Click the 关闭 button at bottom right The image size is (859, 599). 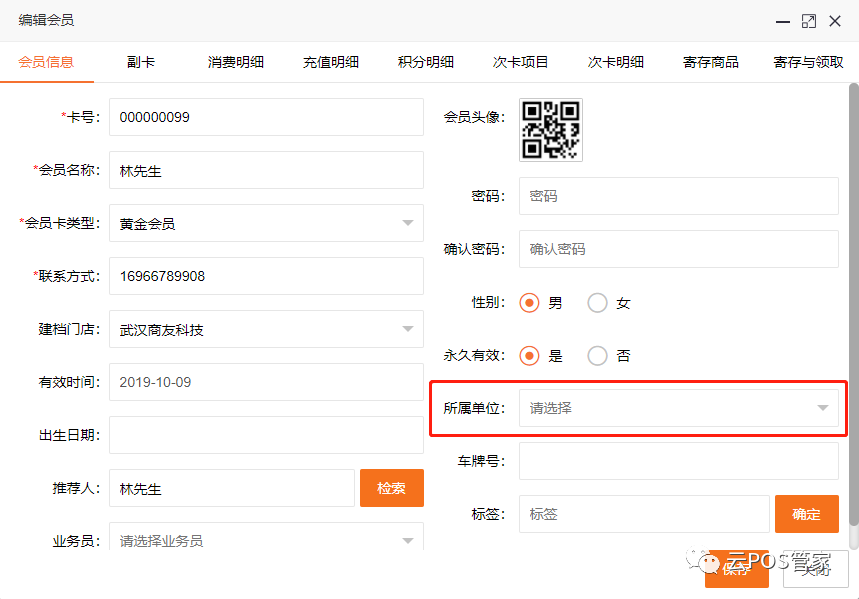point(816,569)
